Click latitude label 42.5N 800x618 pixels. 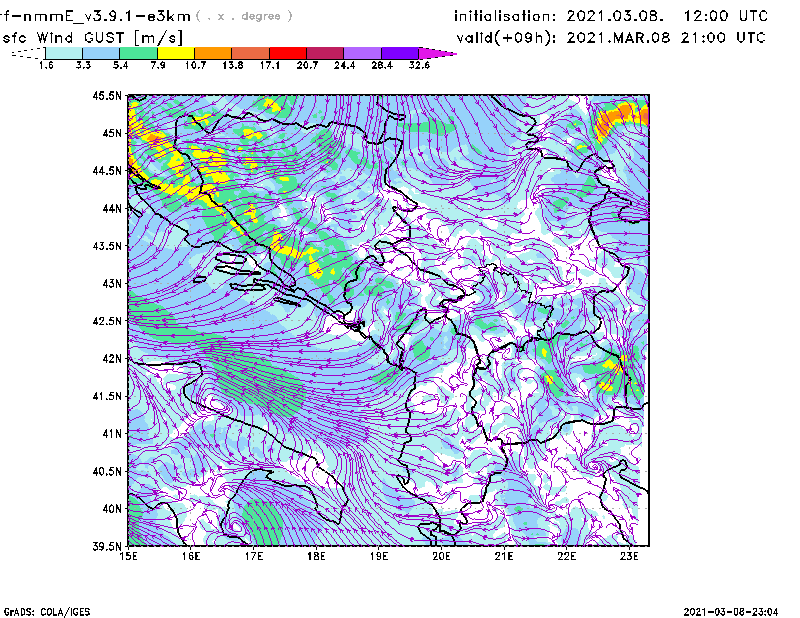[x=107, y=321]
